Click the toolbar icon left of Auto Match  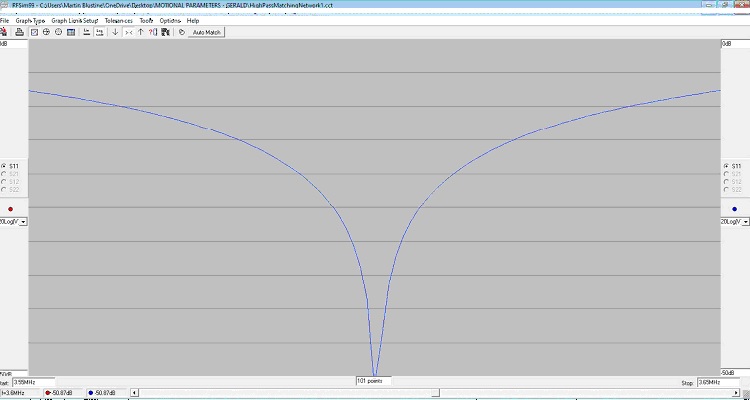[x=181, y=32]
